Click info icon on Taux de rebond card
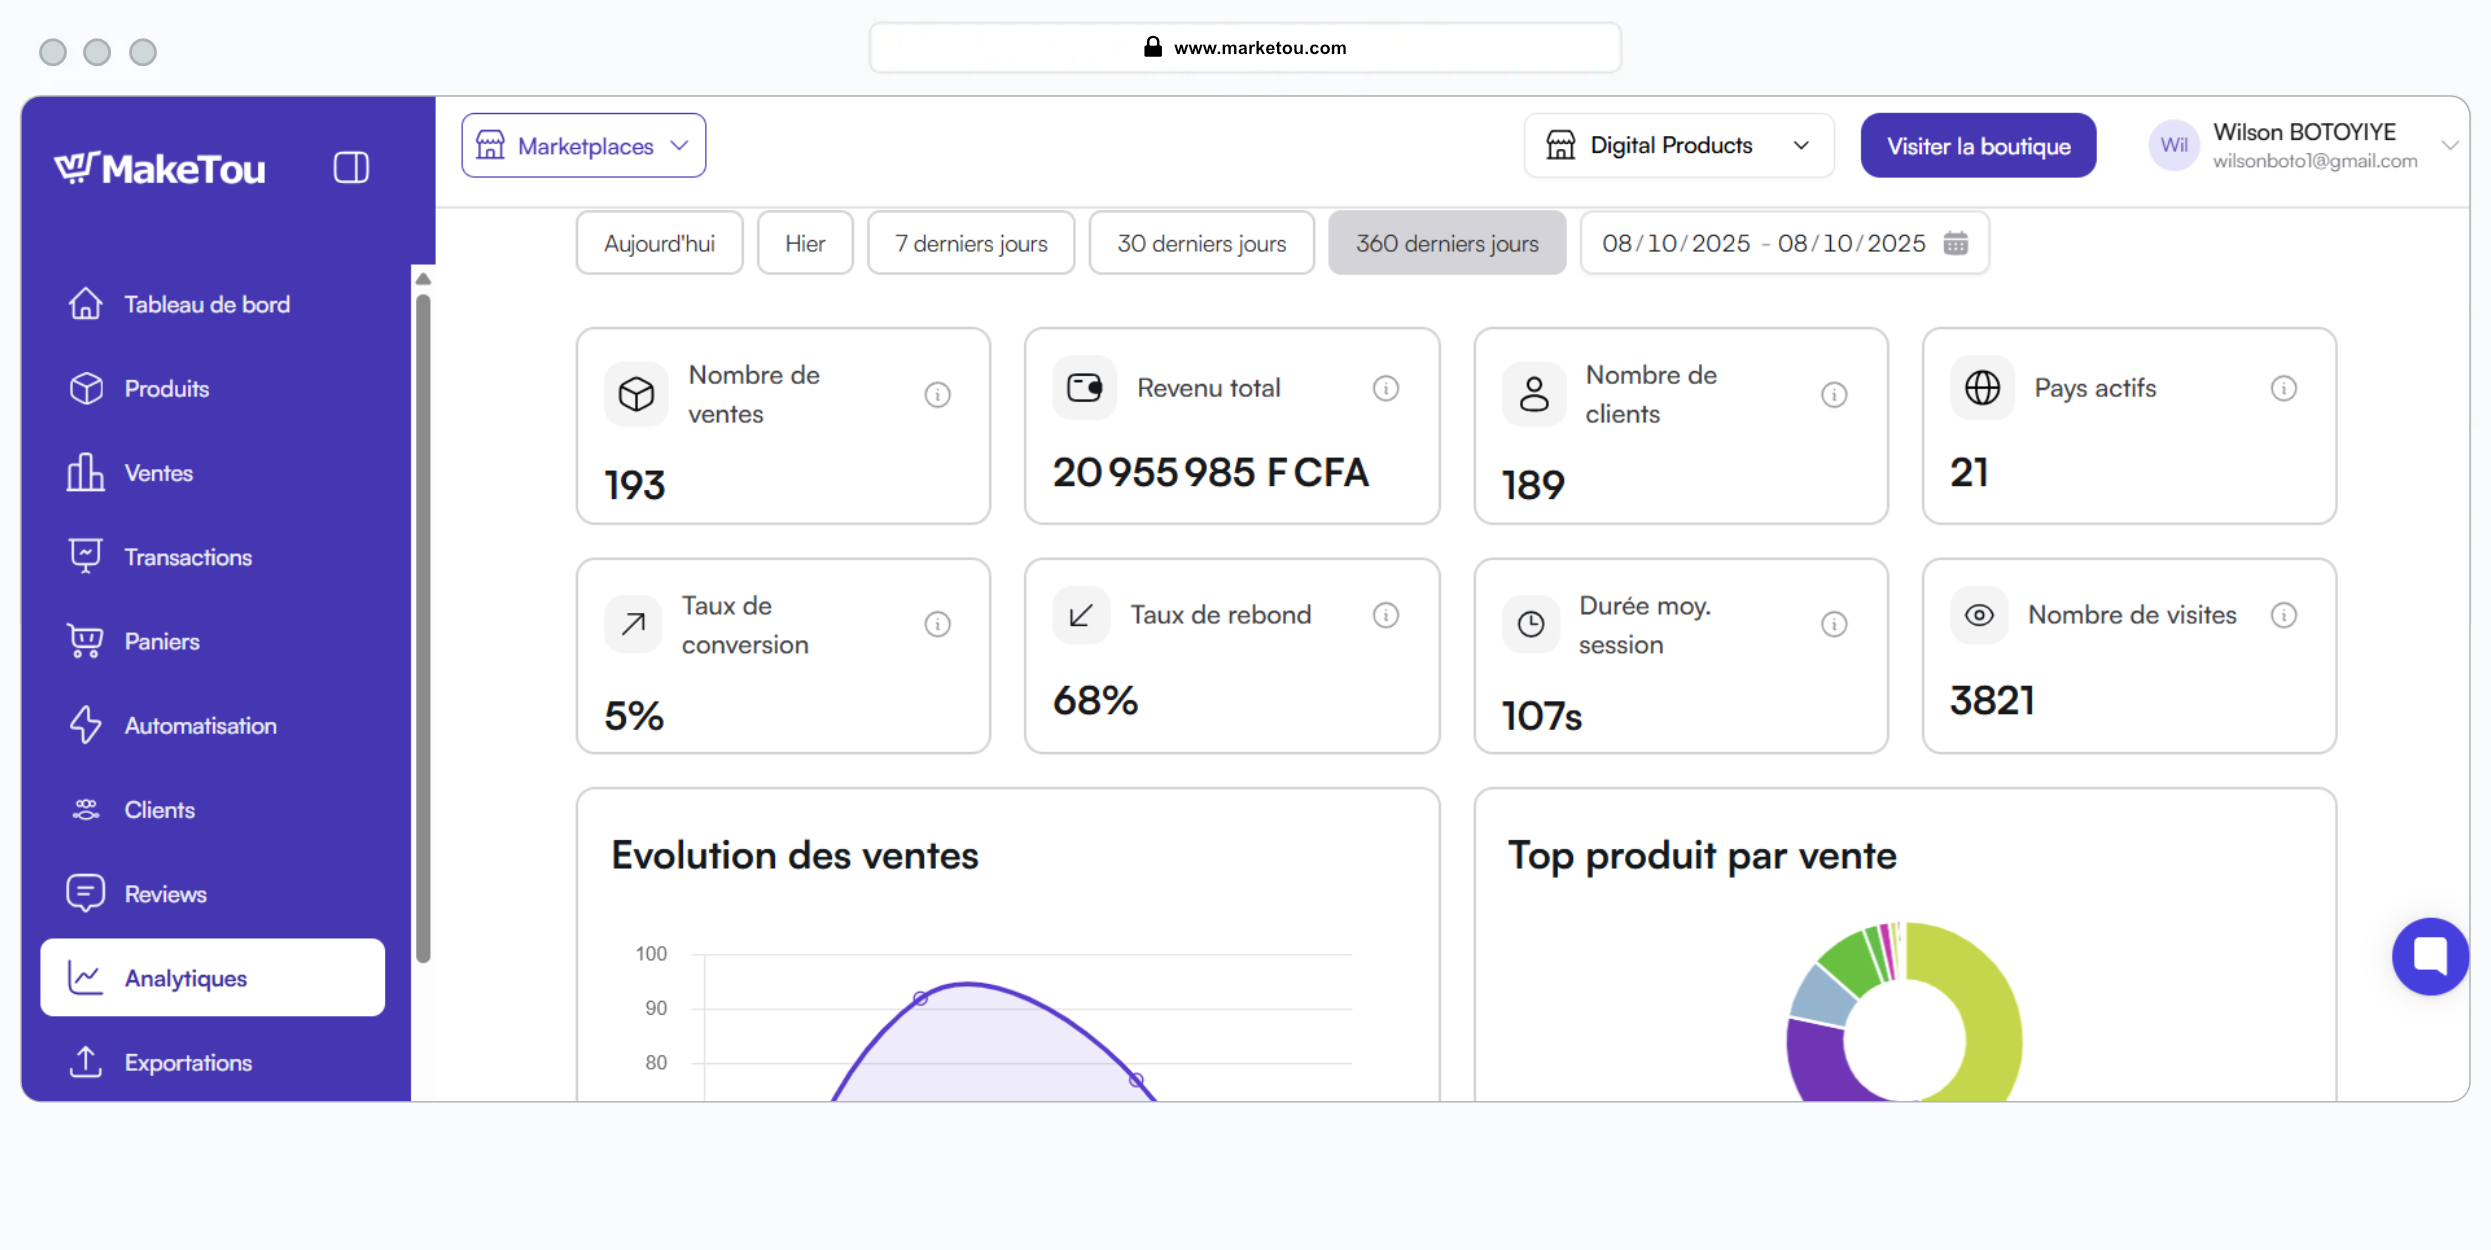2491x1250 pixels. 1385,615
